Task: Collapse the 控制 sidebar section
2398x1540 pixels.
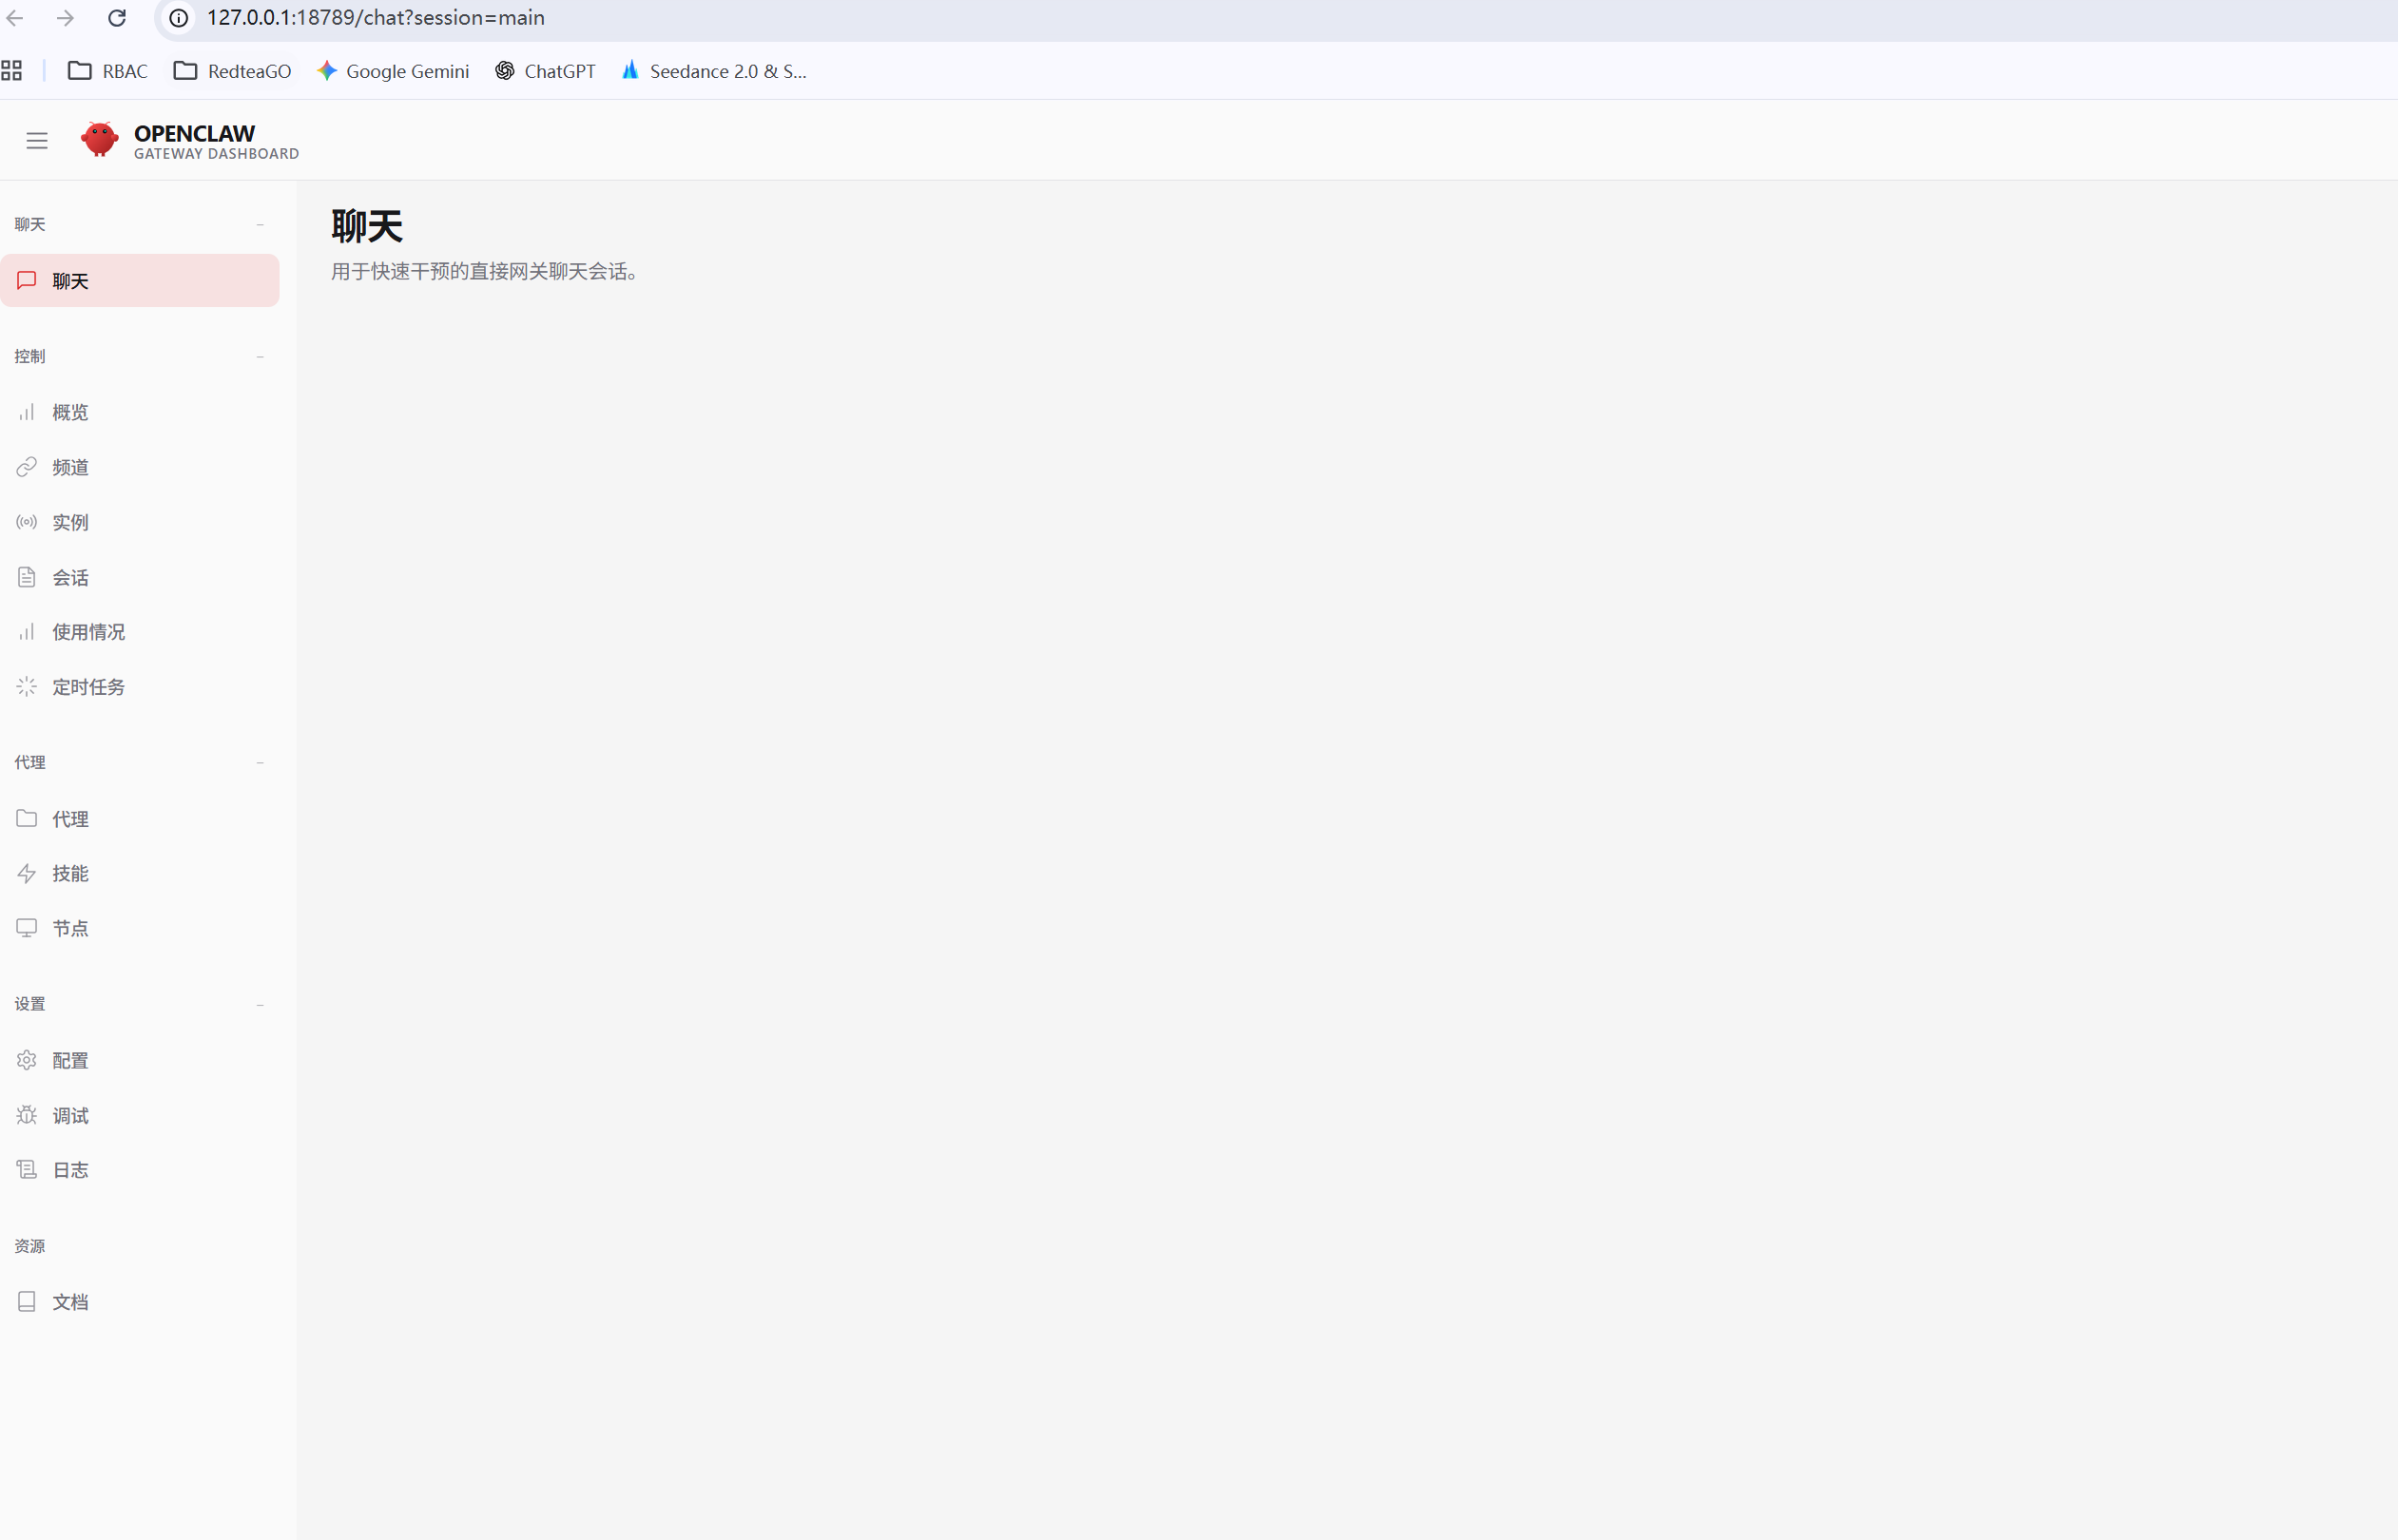Action: tap(260, 357)
